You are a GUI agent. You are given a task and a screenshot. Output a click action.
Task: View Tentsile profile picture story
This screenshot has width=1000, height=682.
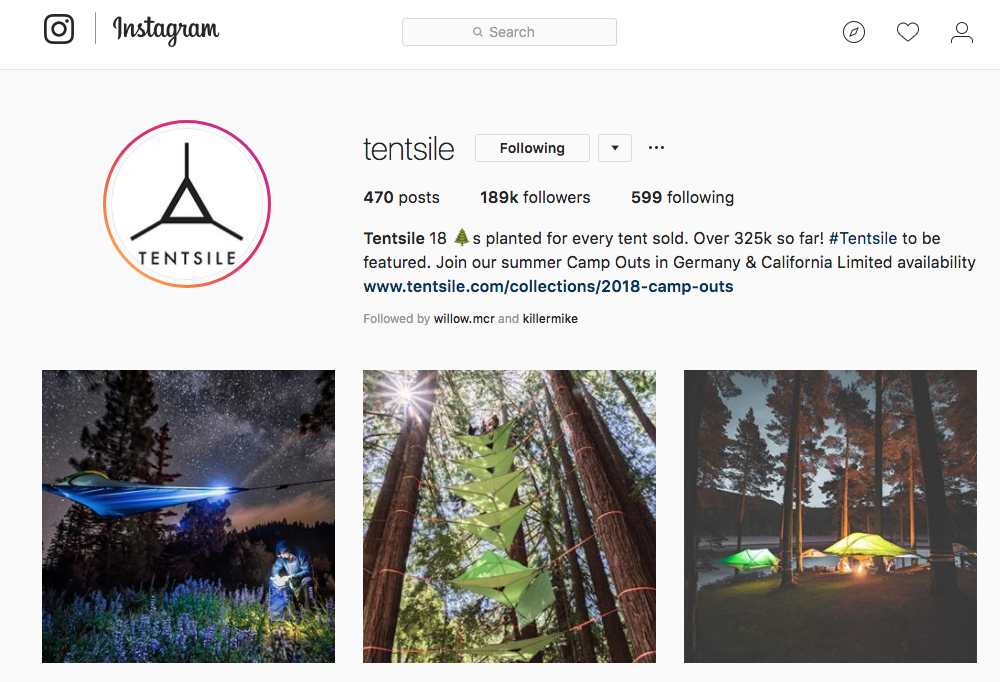coord(187,204)
